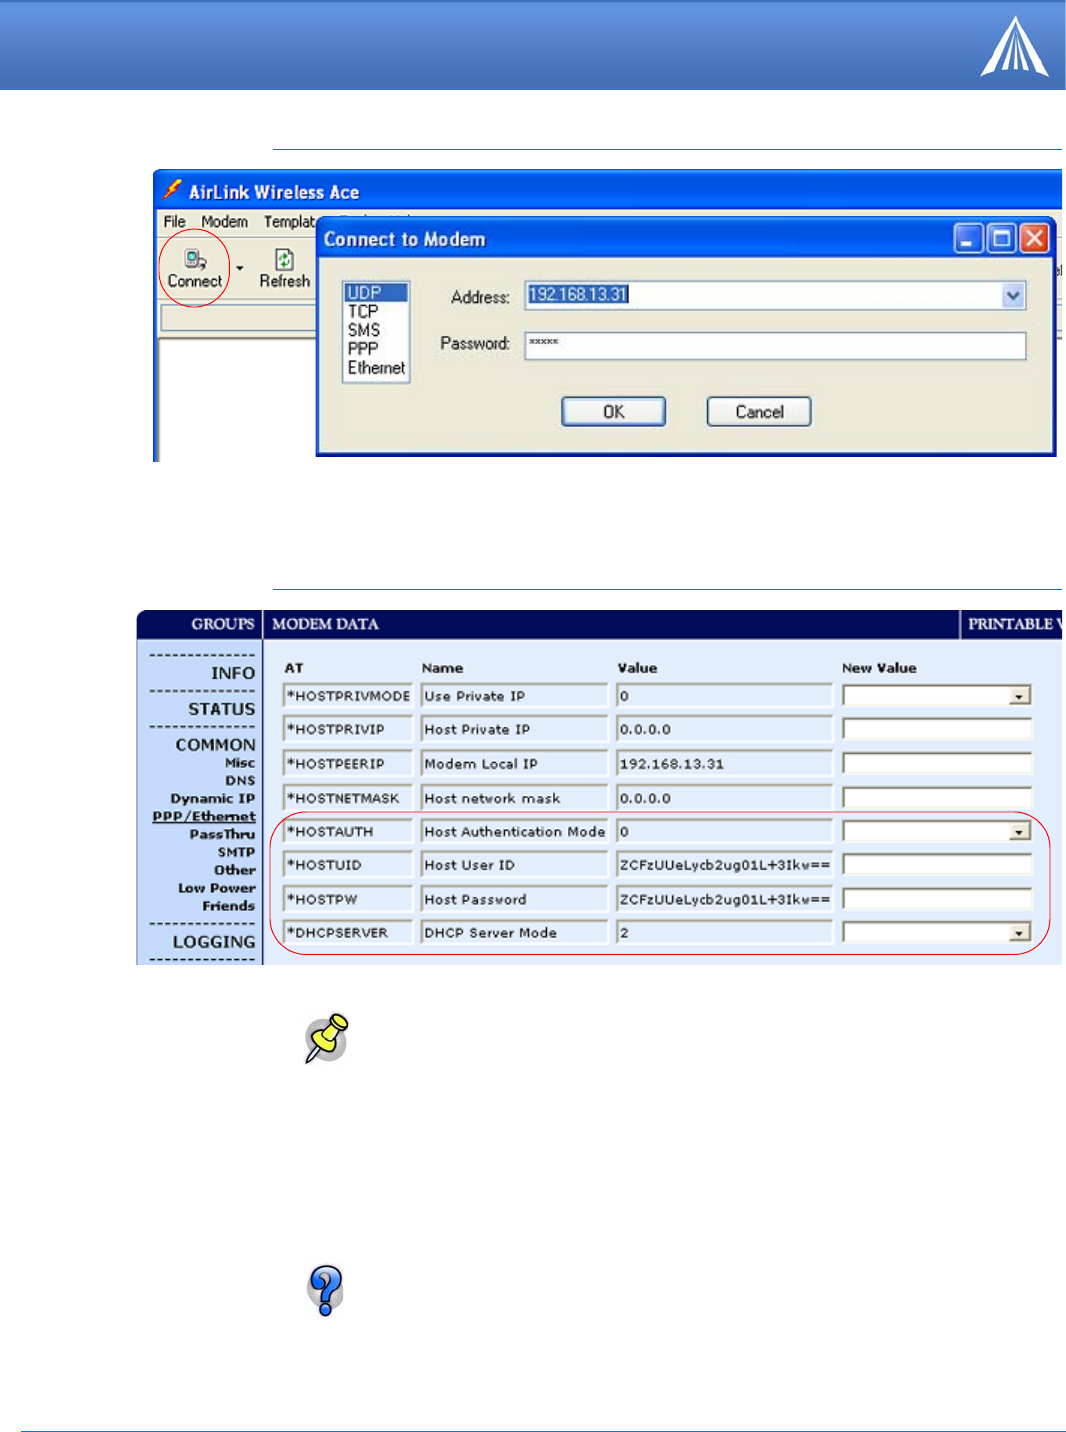This screenshot has width=1066, height=1432.
Task: Select the Dynamic IP subgroup
Action: point(213,799)
